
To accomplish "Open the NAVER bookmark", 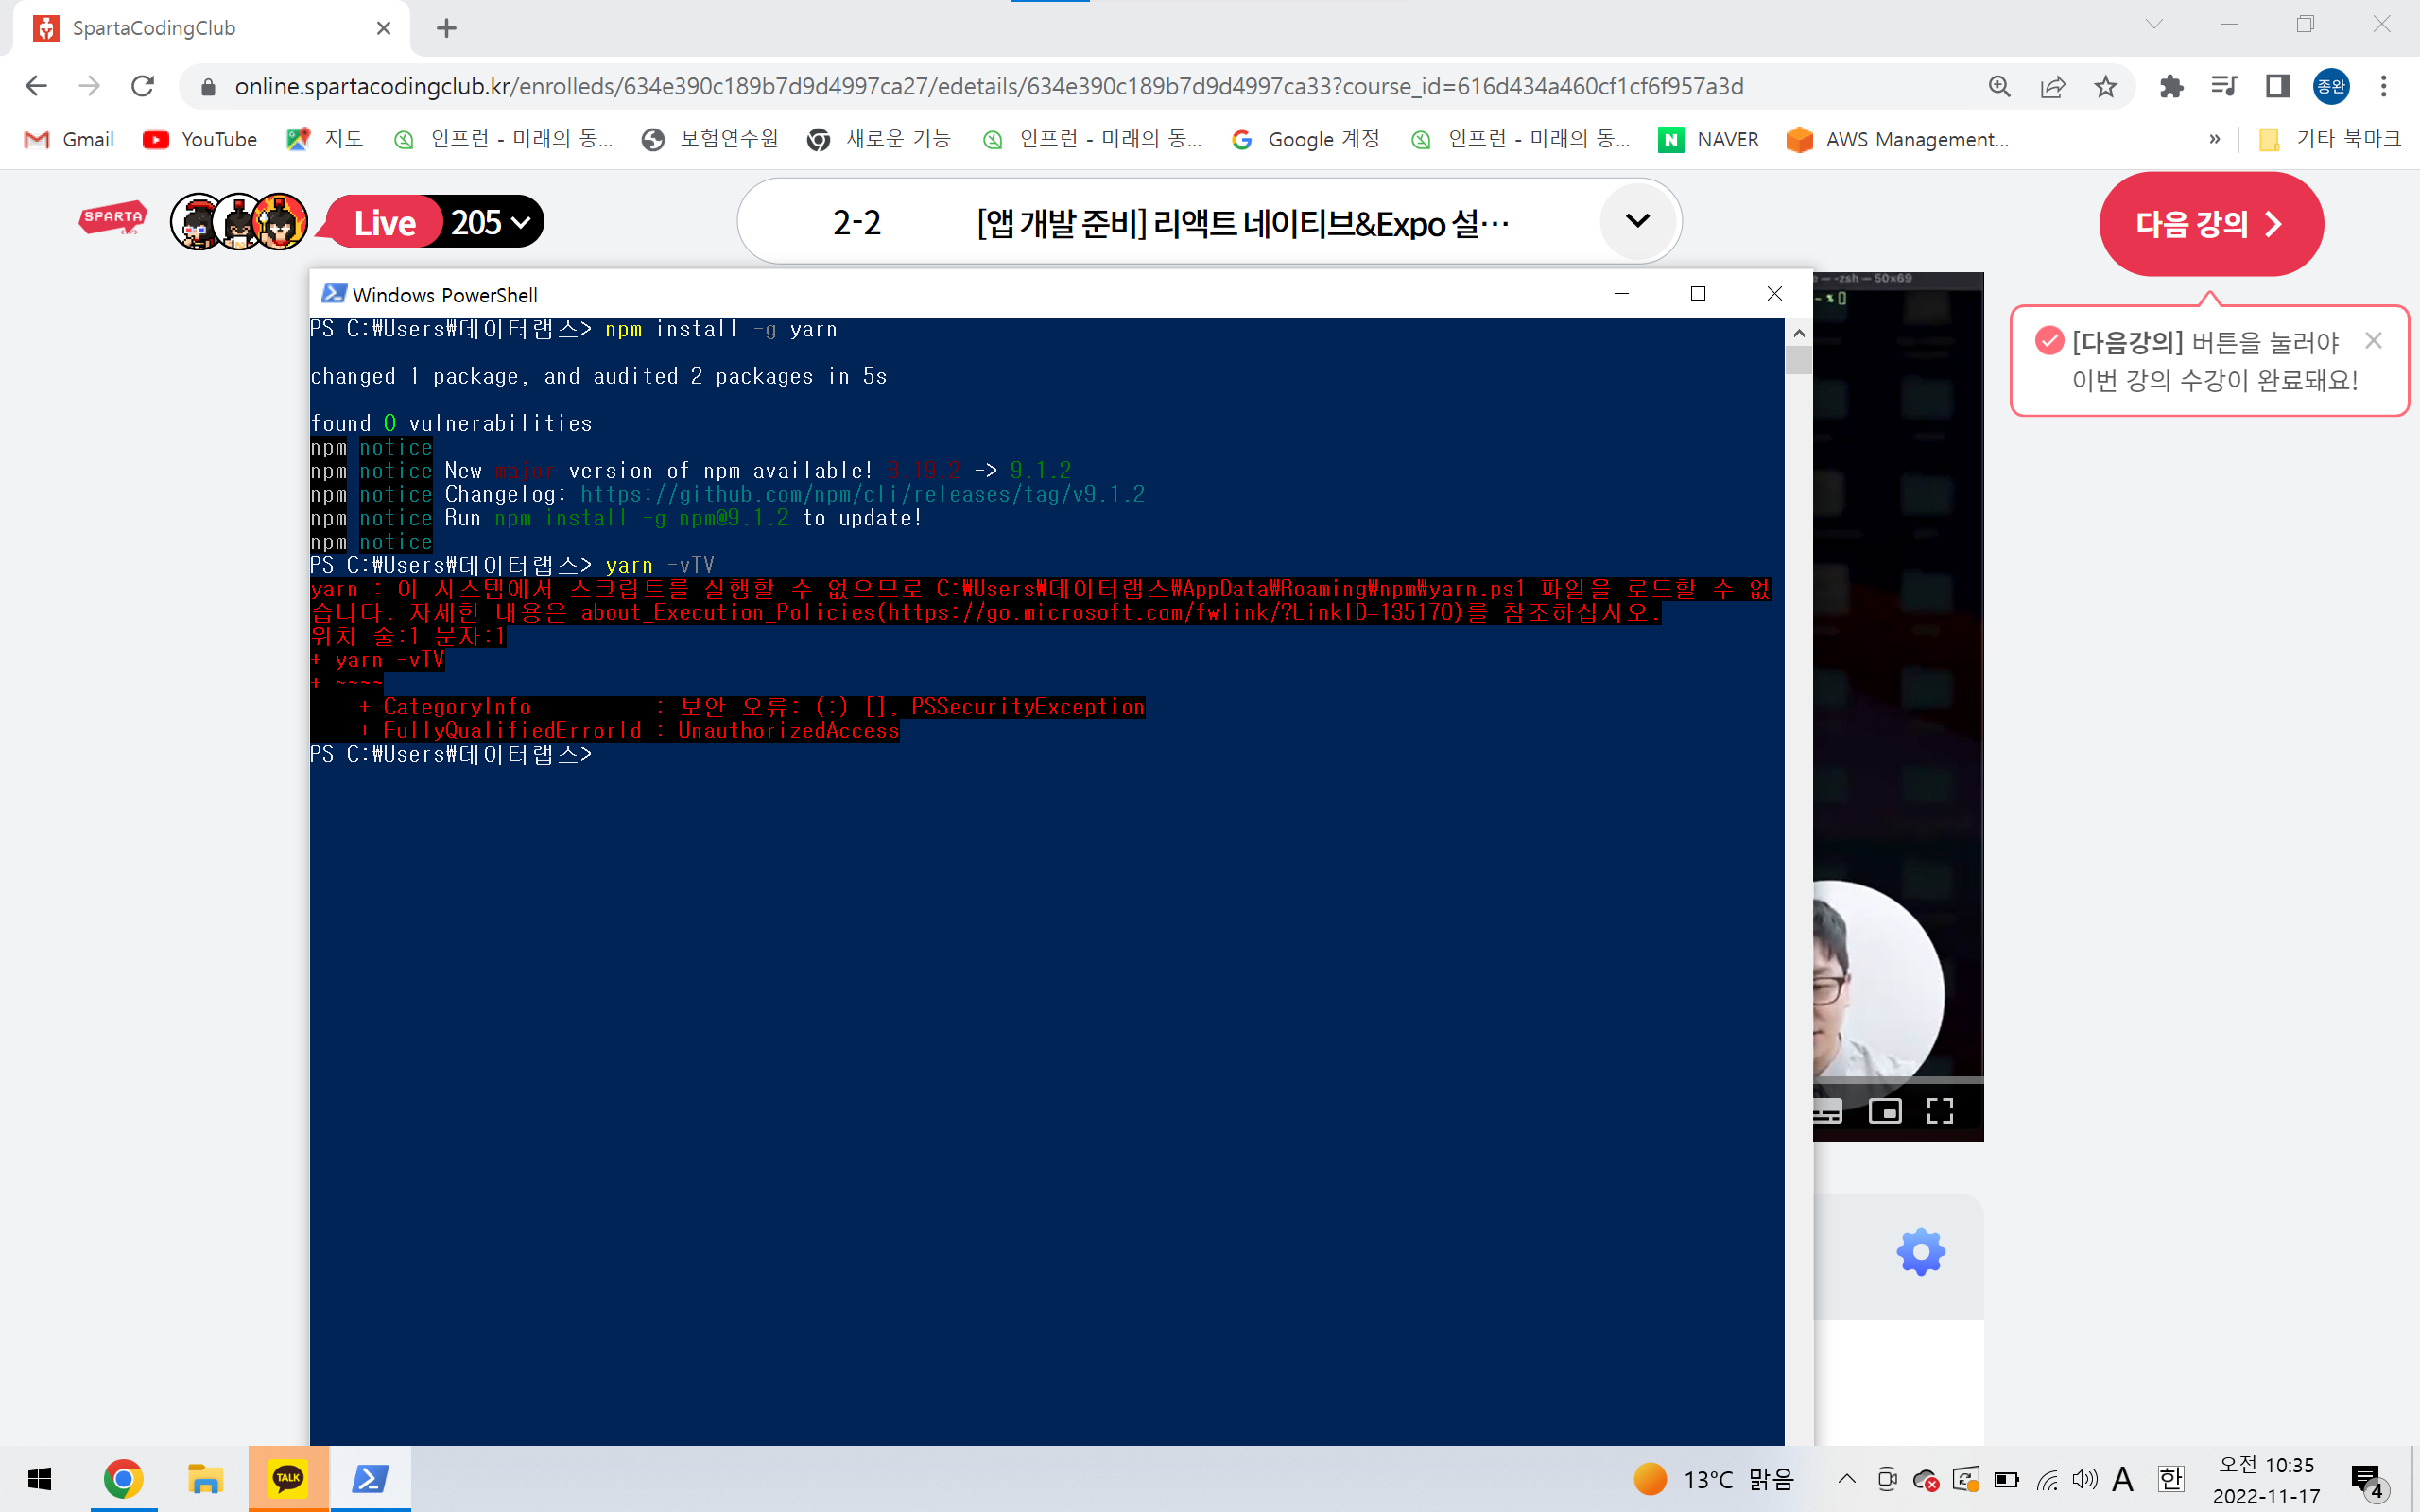I will [x=1709, y=139].
